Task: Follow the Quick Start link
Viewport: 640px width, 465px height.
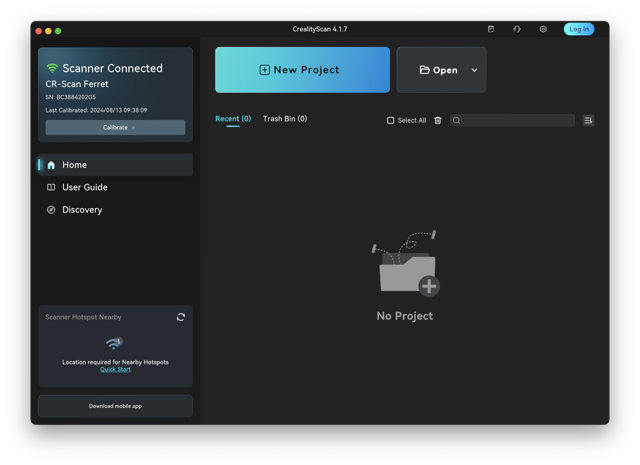Action: (115, 369)
